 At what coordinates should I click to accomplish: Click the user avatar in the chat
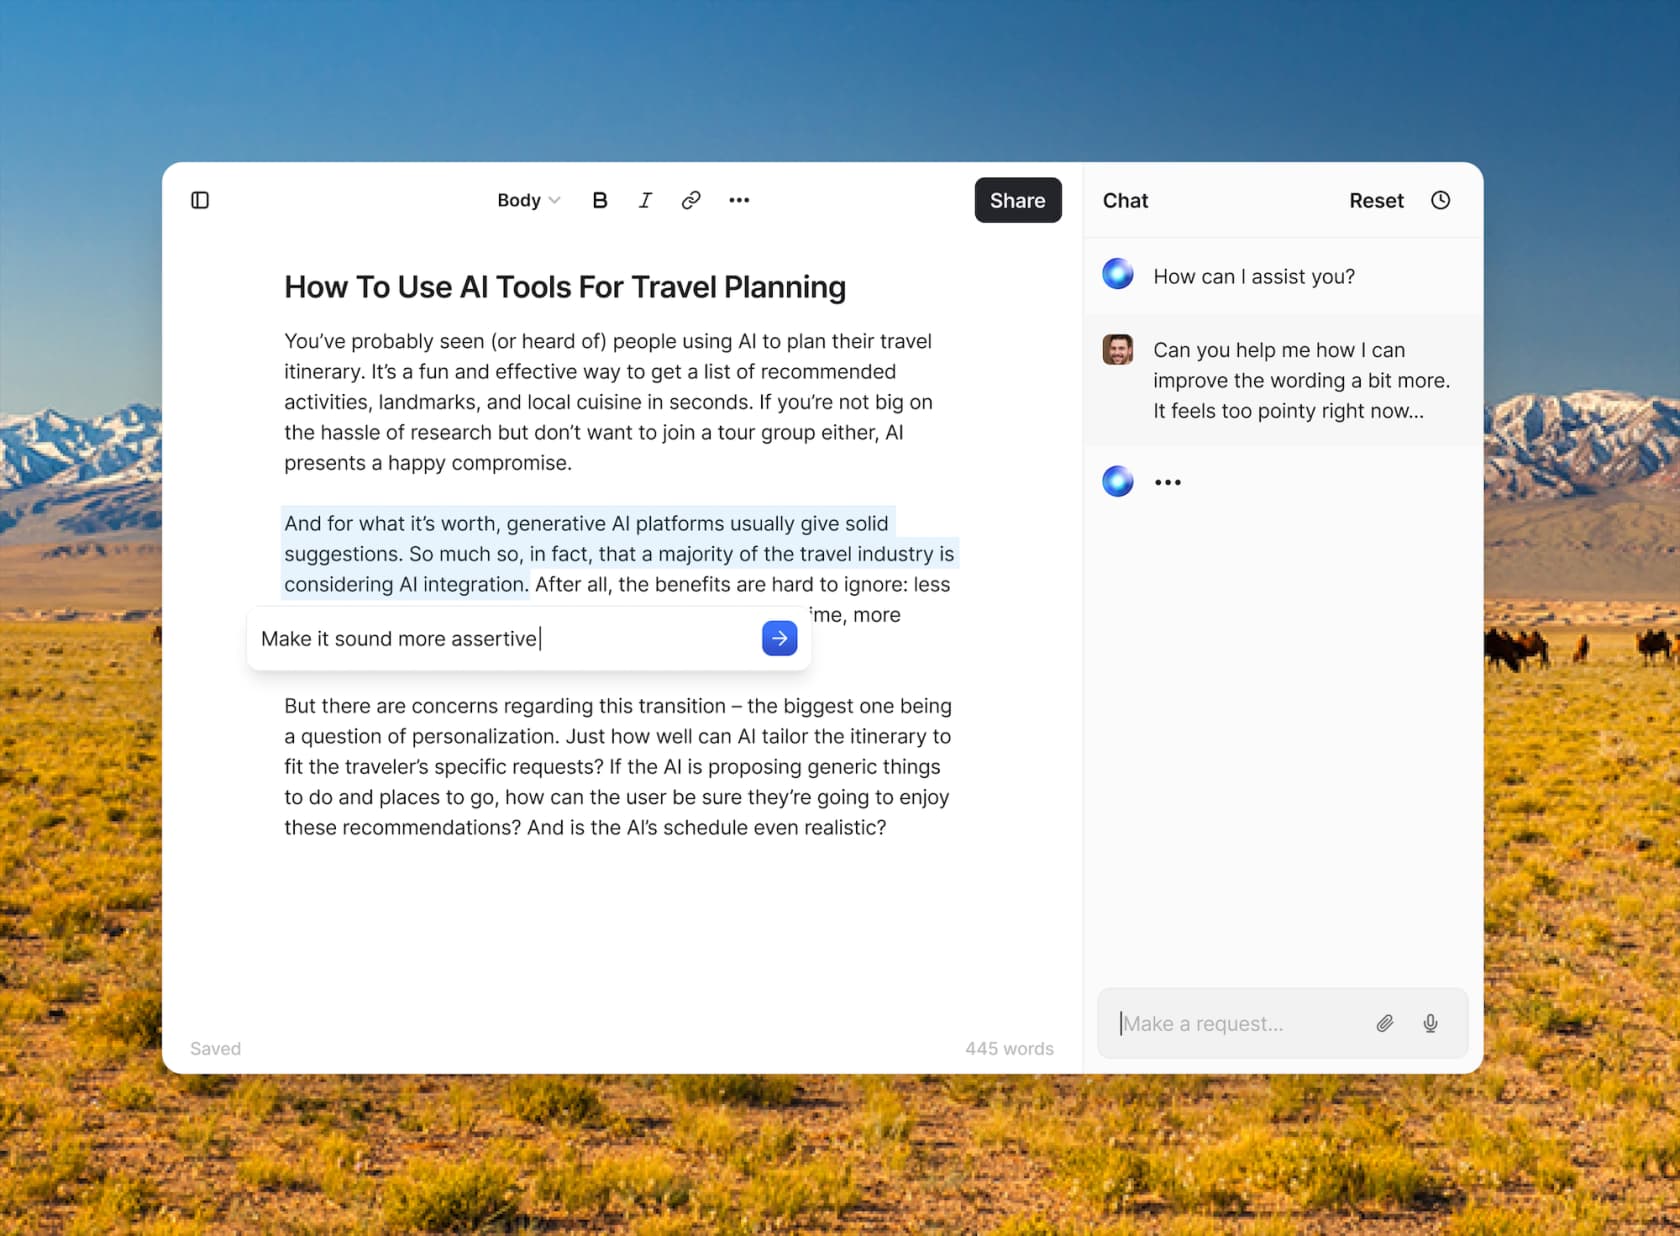point(1118,350)
